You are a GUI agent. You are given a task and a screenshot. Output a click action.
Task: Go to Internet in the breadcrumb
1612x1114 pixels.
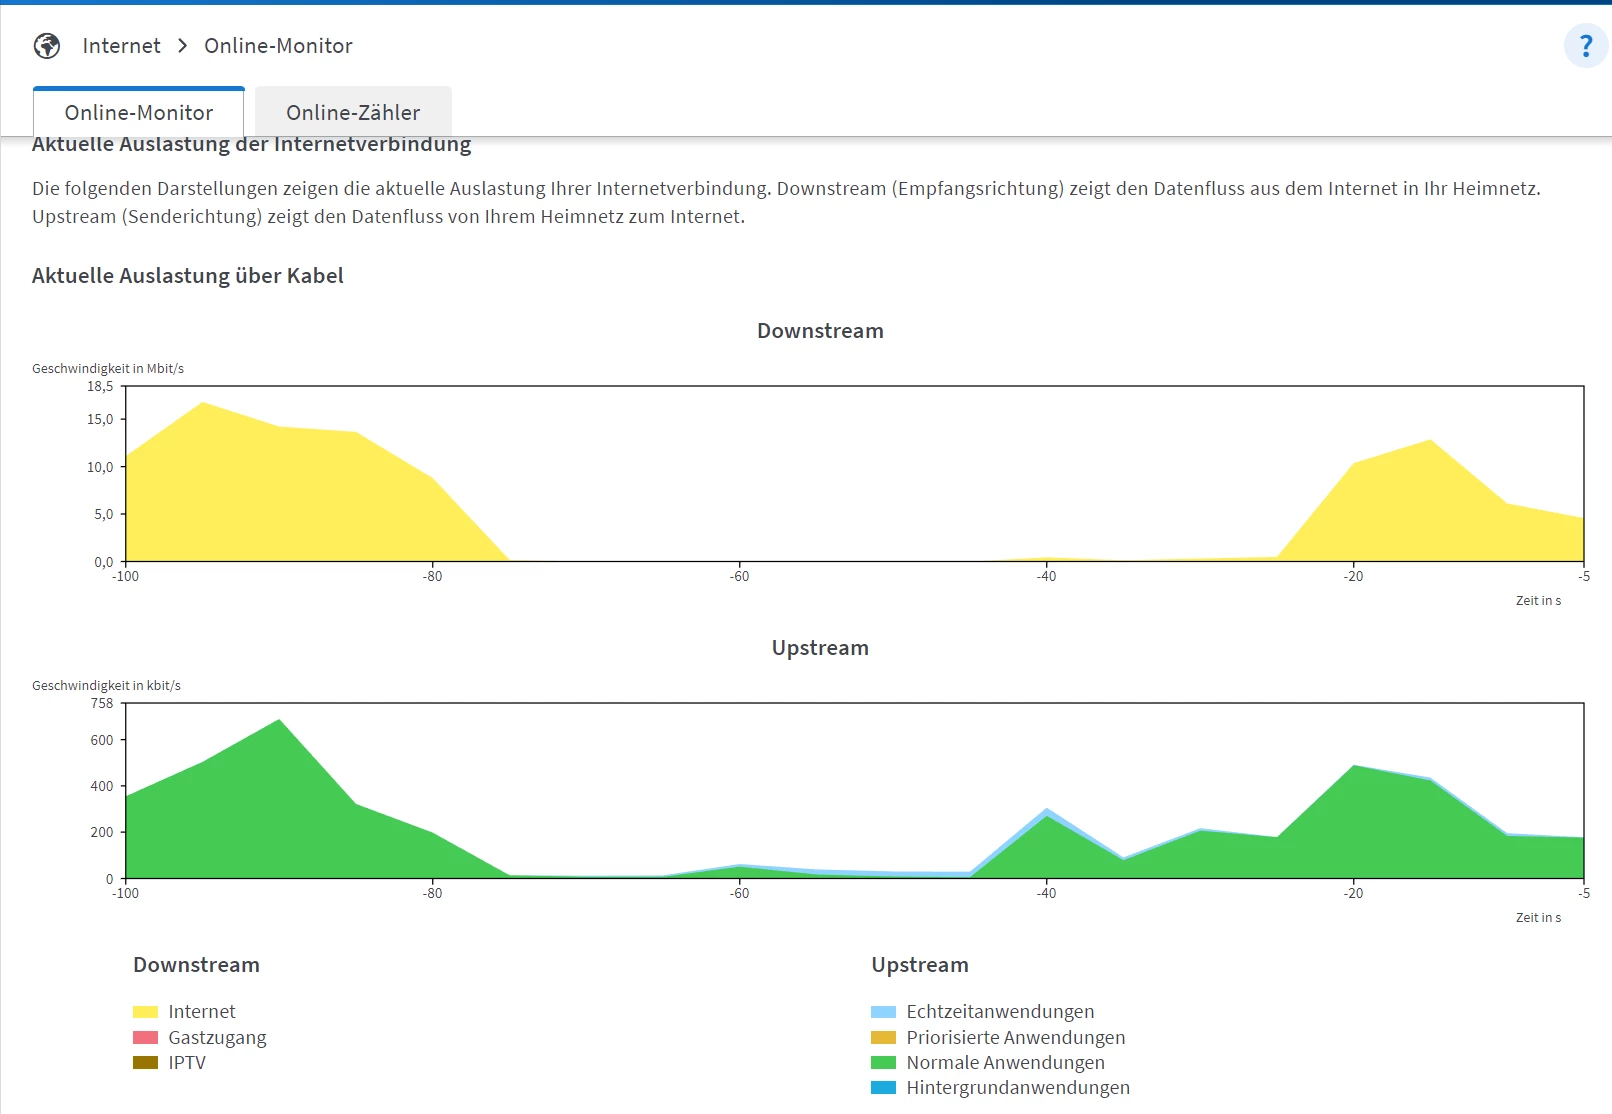tap(121, 46)
